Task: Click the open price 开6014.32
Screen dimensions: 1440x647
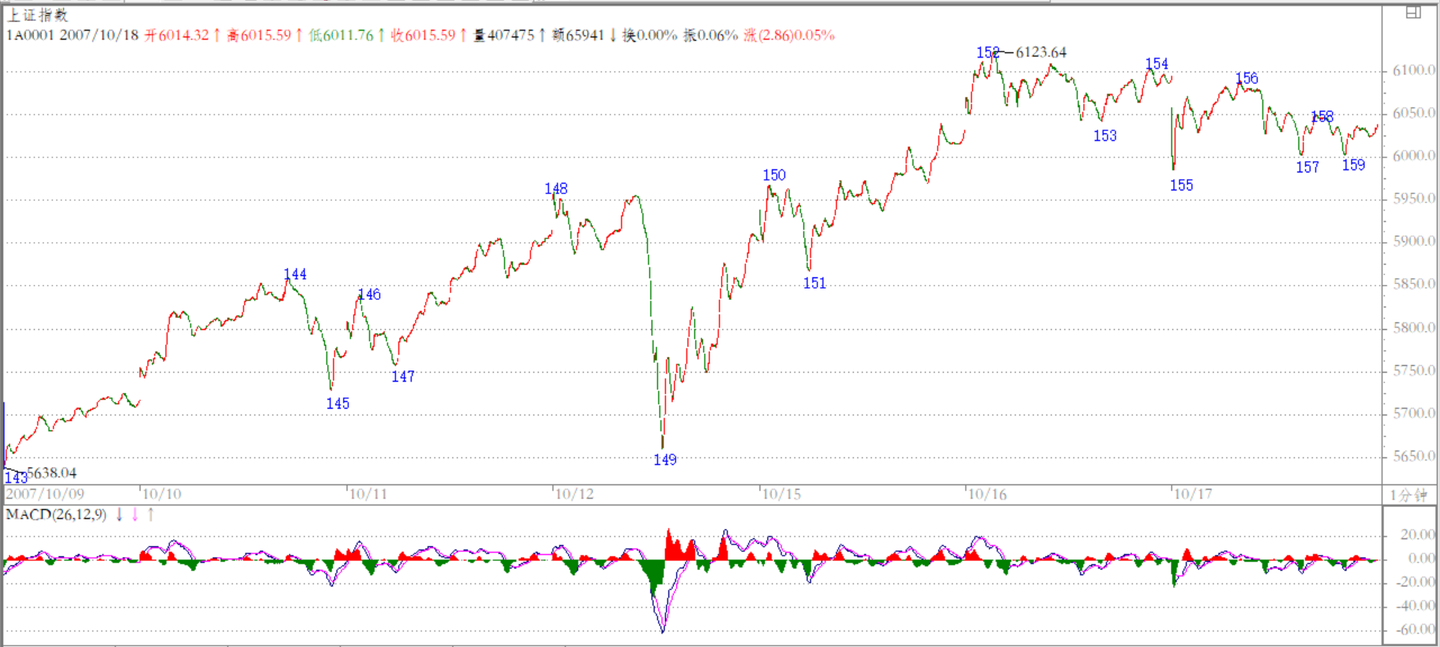Action: [176, 35]
